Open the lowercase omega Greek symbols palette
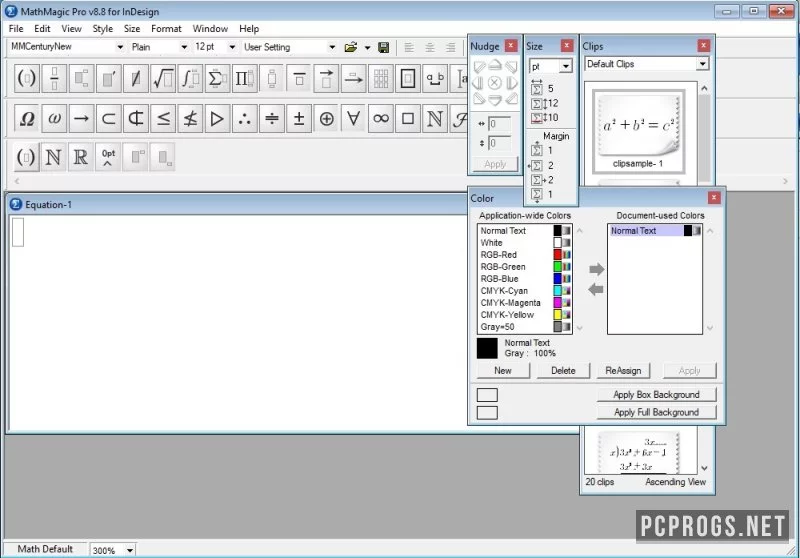 click(x=54, y=119)
